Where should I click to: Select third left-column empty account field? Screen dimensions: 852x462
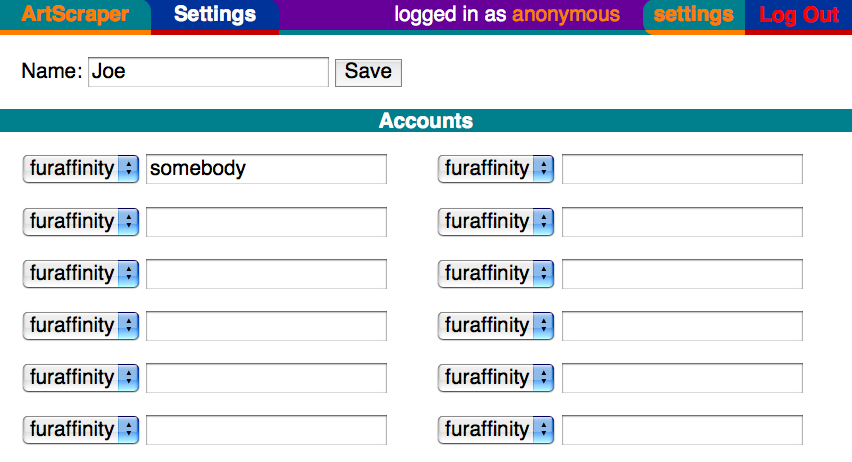pyautogui.click(x=266, y=274)
